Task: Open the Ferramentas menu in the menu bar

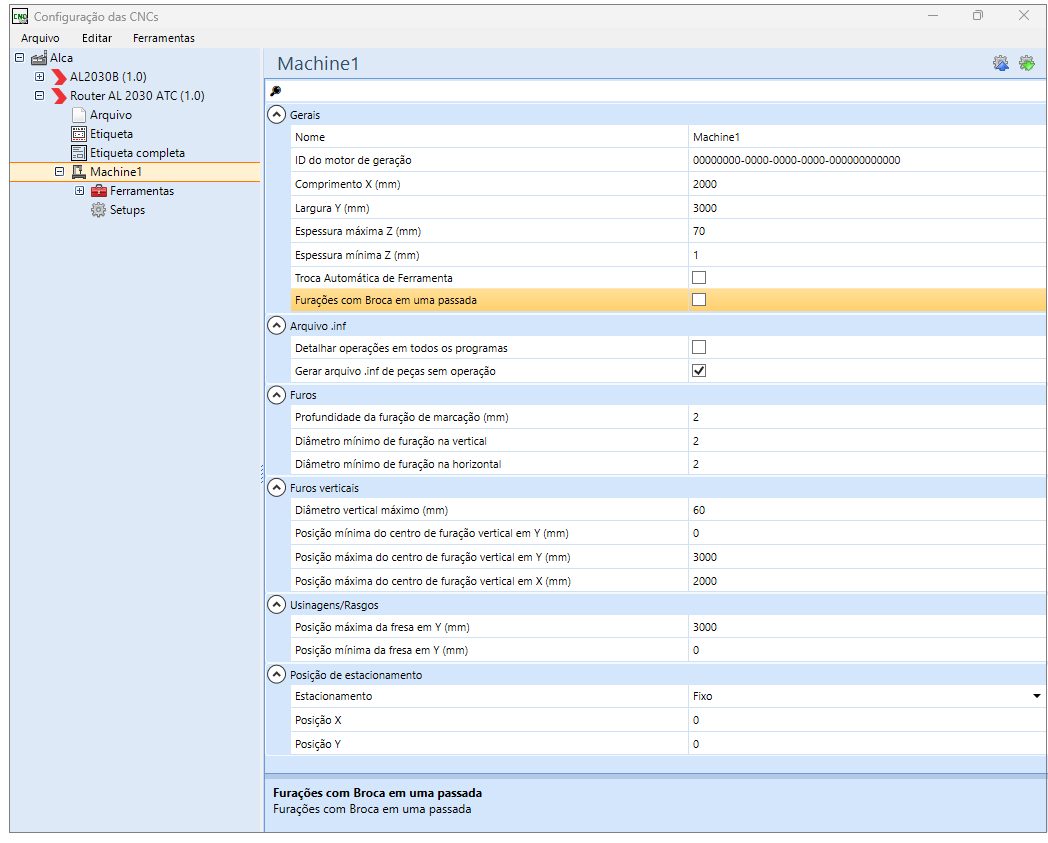Action: (164, 38)
